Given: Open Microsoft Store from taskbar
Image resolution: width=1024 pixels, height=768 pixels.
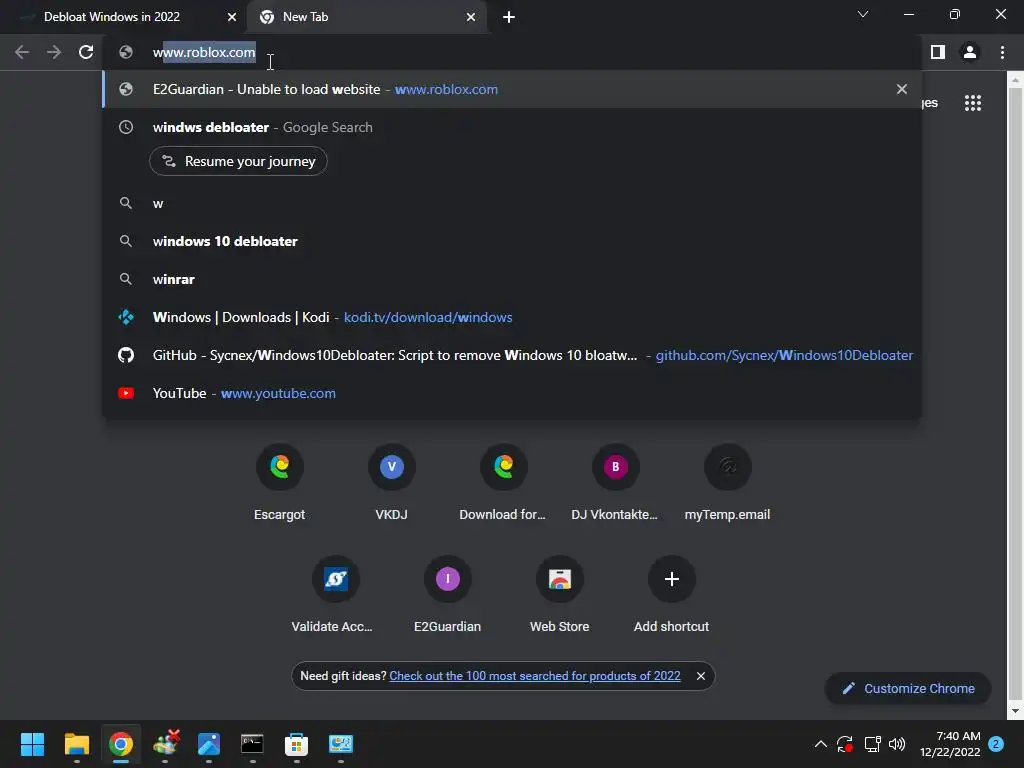Looking at the screenshot, I should click(x=296, y=744).
